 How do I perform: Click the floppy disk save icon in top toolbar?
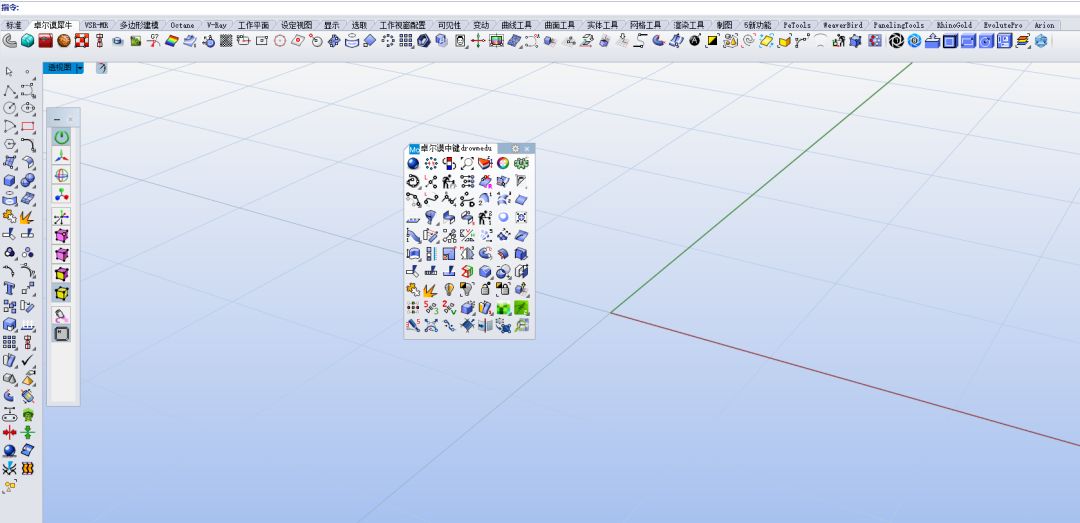pos(1004,41)
